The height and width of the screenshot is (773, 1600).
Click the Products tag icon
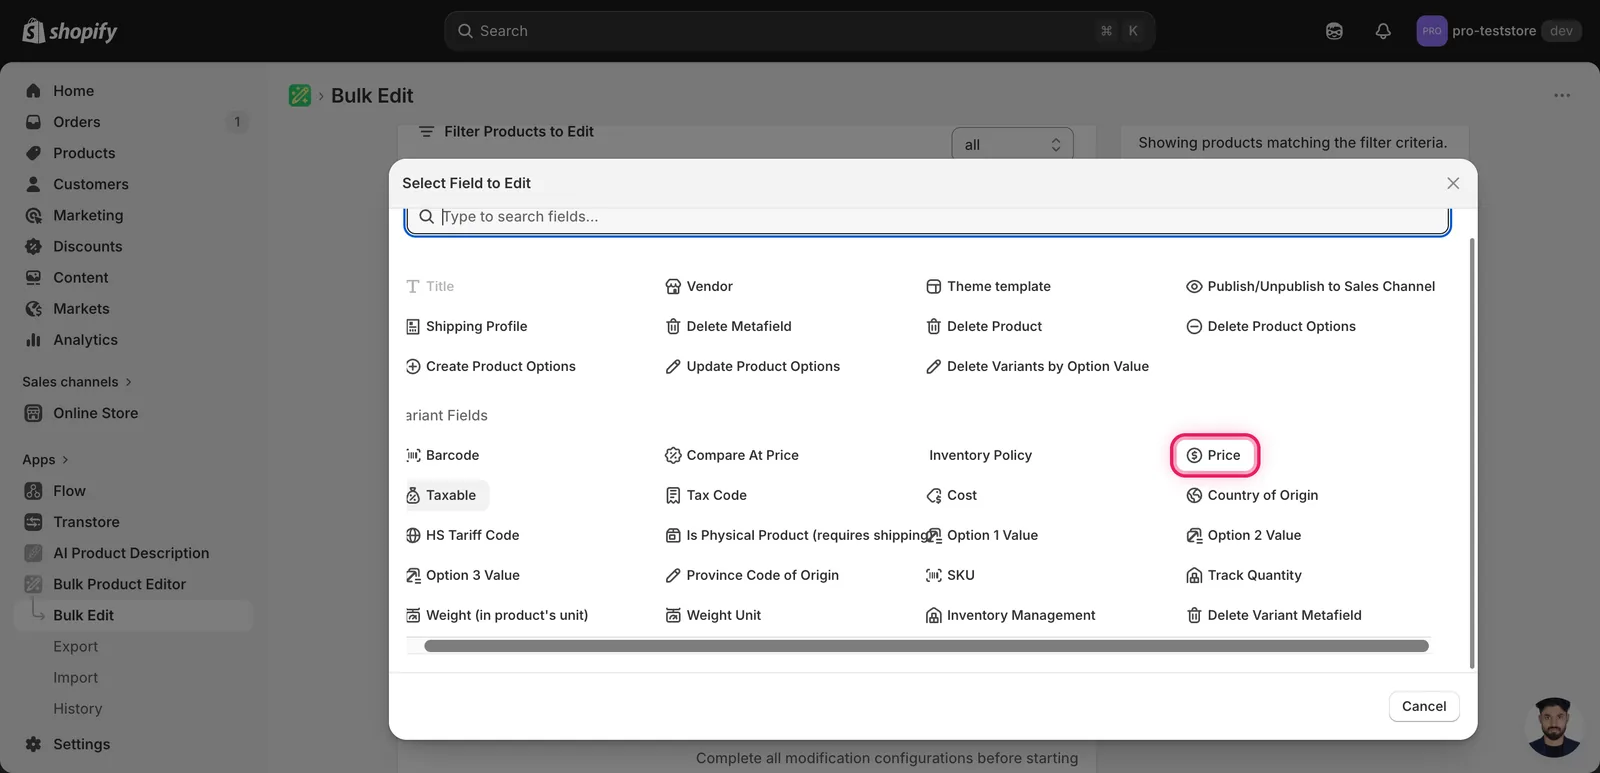(33, 153)
